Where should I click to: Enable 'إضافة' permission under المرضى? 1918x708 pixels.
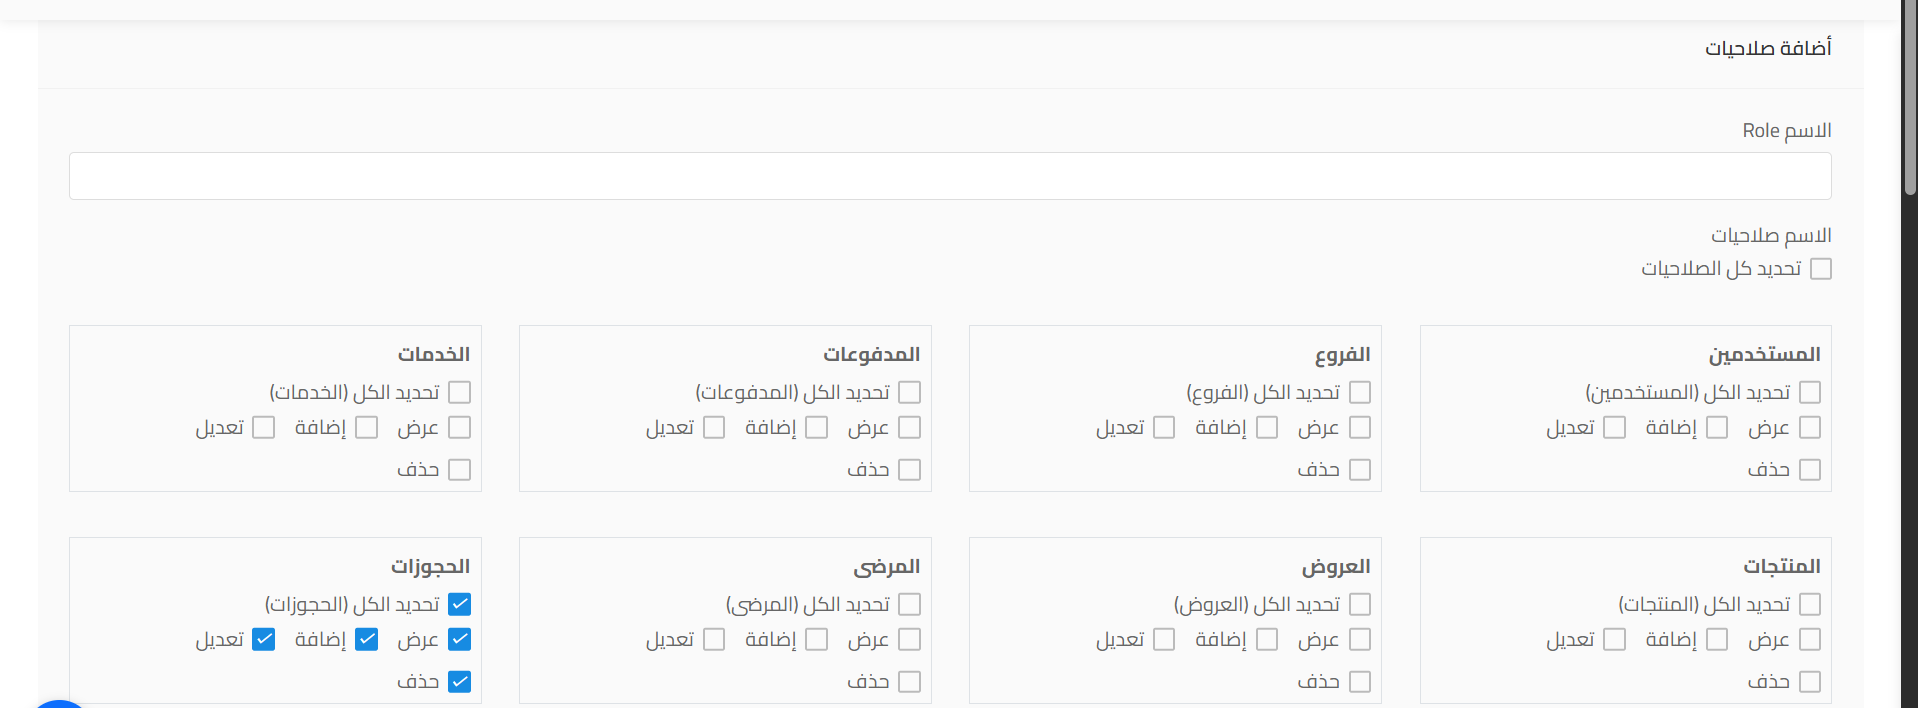[x=817, y=639]
